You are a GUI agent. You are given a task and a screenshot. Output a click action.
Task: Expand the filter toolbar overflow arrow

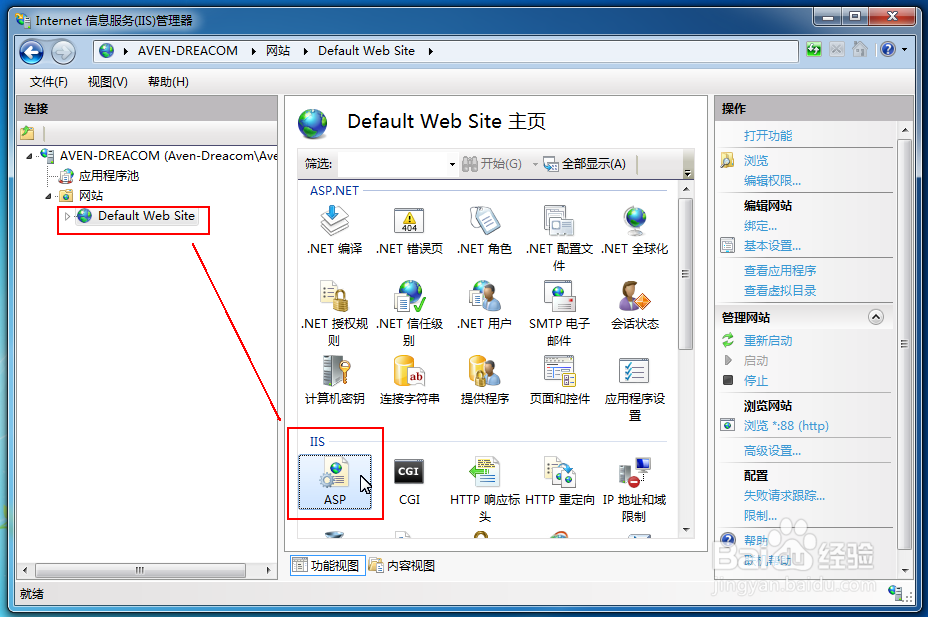[687, 173]
